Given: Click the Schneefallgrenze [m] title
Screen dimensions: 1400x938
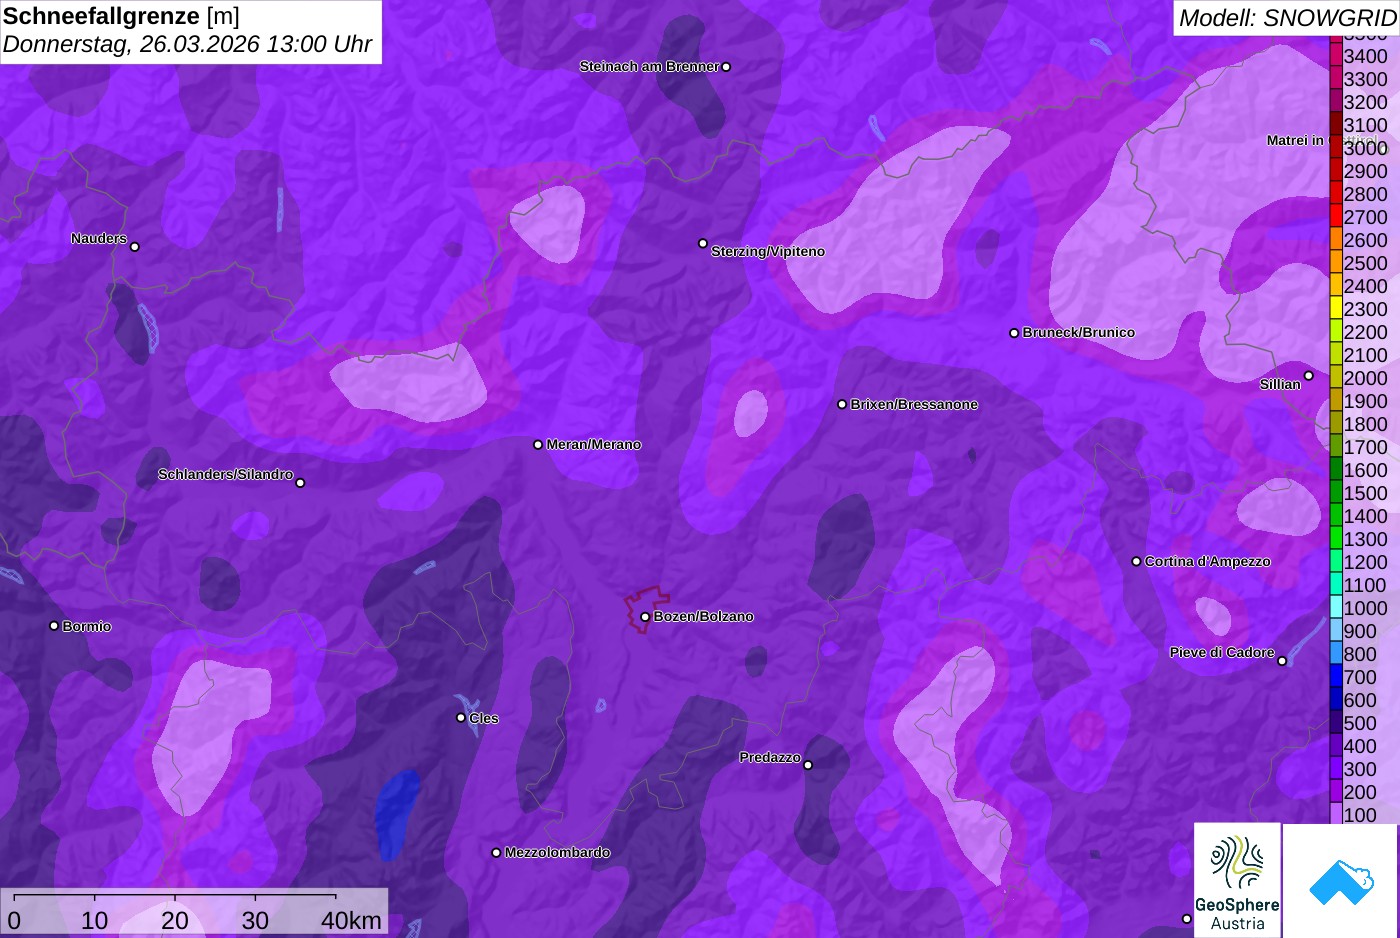Looking at the screenshot, I should 122,16.
